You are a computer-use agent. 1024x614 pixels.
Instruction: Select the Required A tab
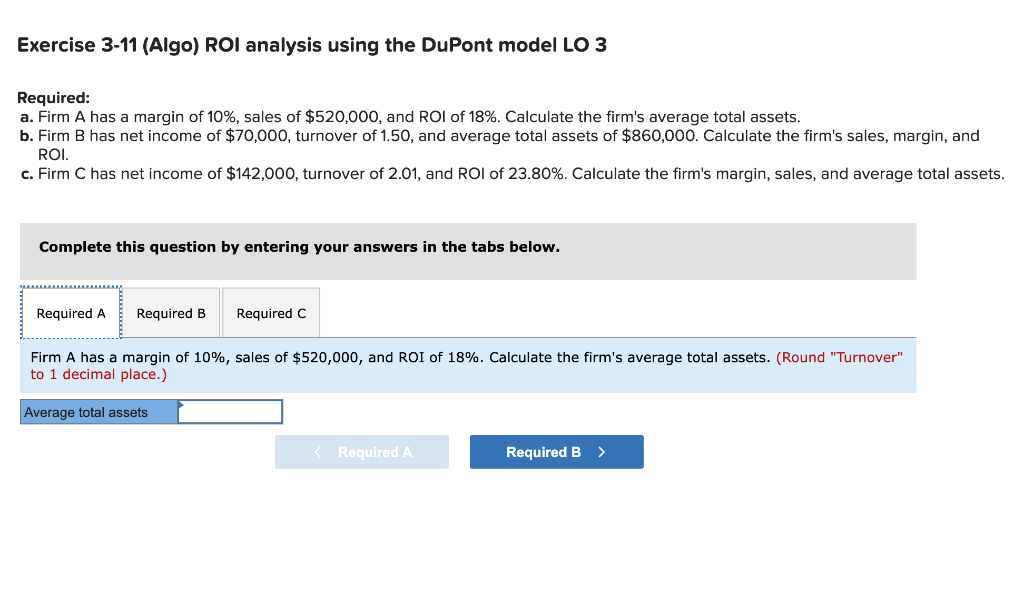pos(70,312)
